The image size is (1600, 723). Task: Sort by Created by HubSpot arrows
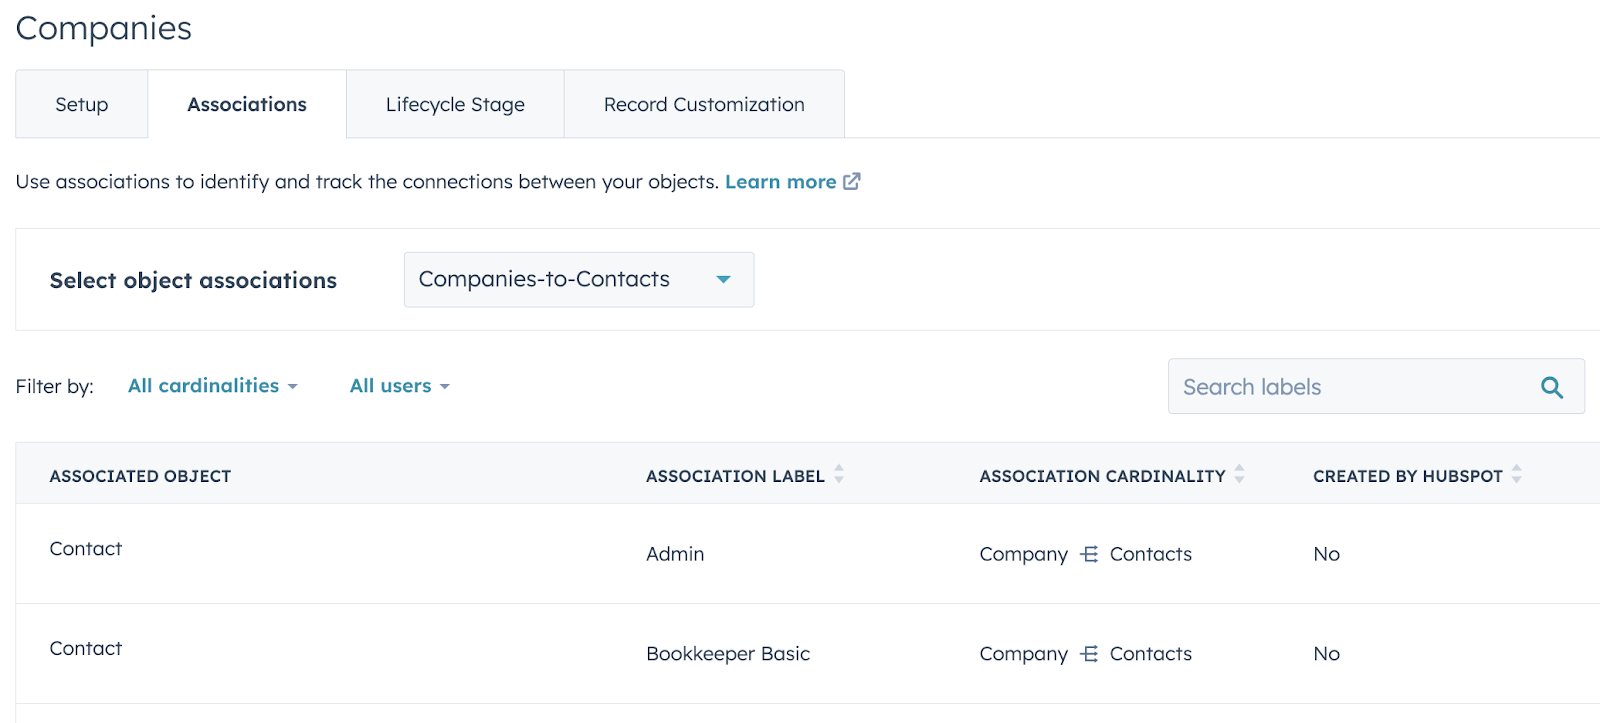1516,475
